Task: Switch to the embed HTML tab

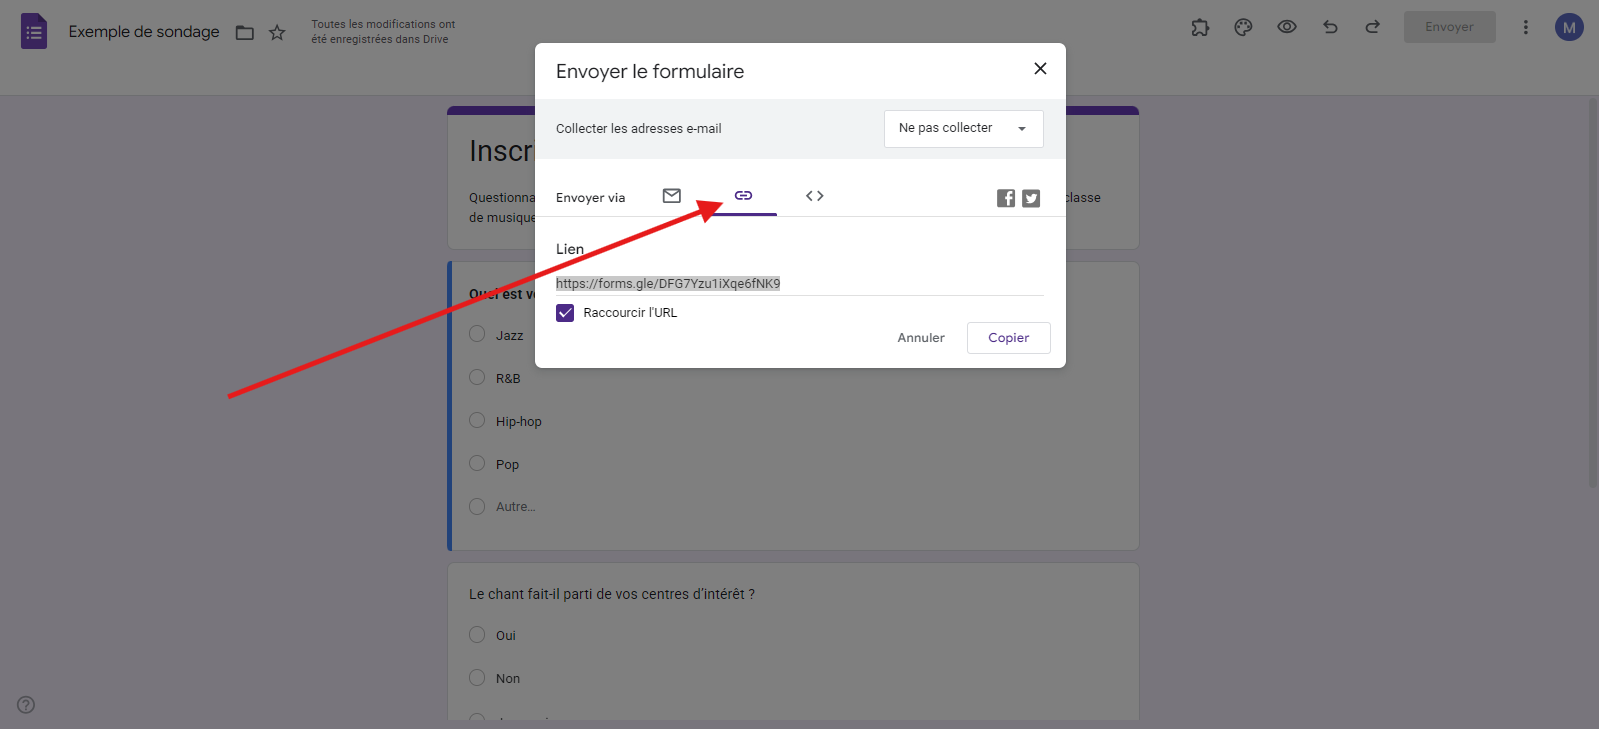Action: [x=815, y=196]
